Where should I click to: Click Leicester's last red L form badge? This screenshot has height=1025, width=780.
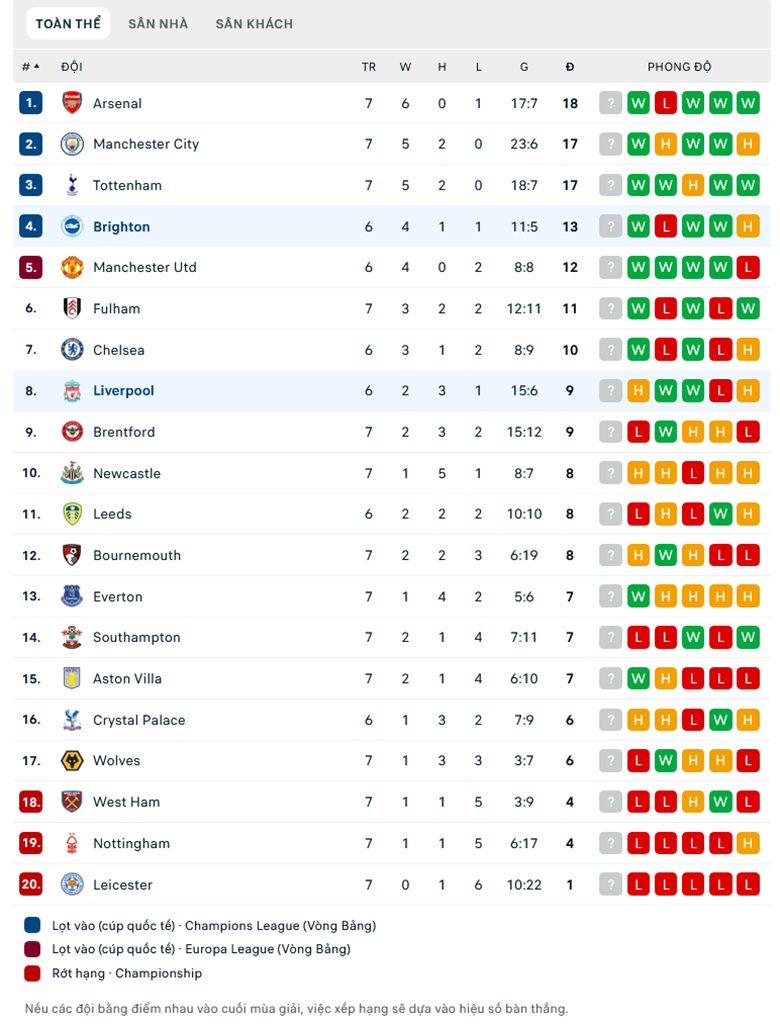coord(748,884)
